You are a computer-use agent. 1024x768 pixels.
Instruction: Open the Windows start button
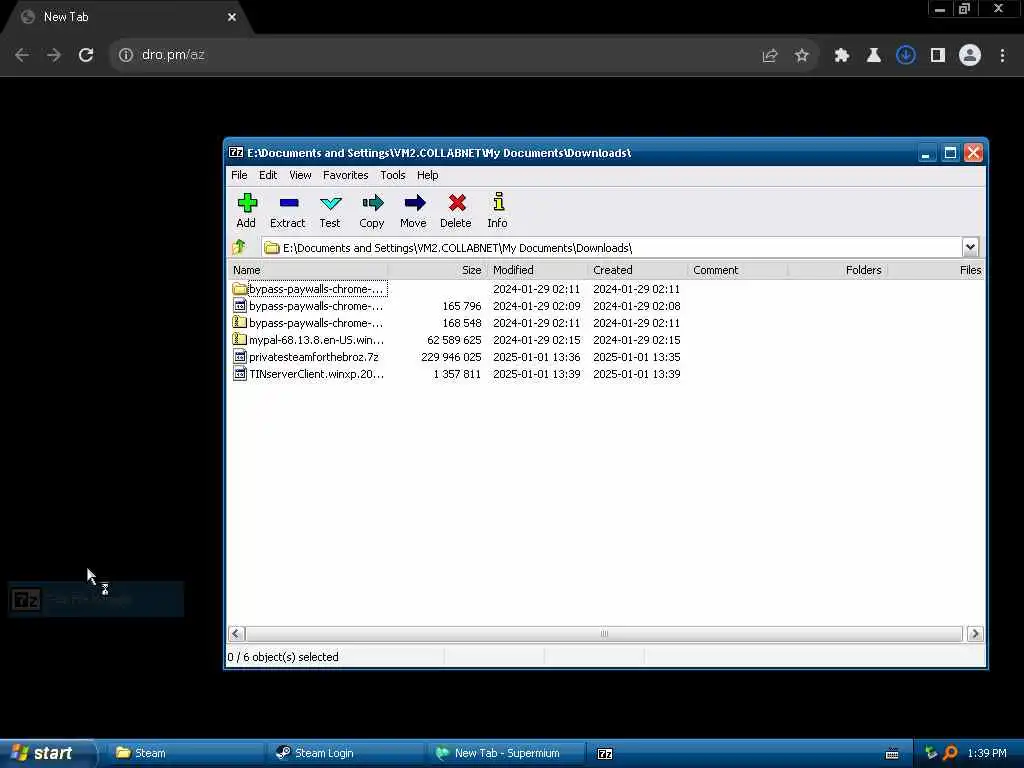click(x=47, y=753)
